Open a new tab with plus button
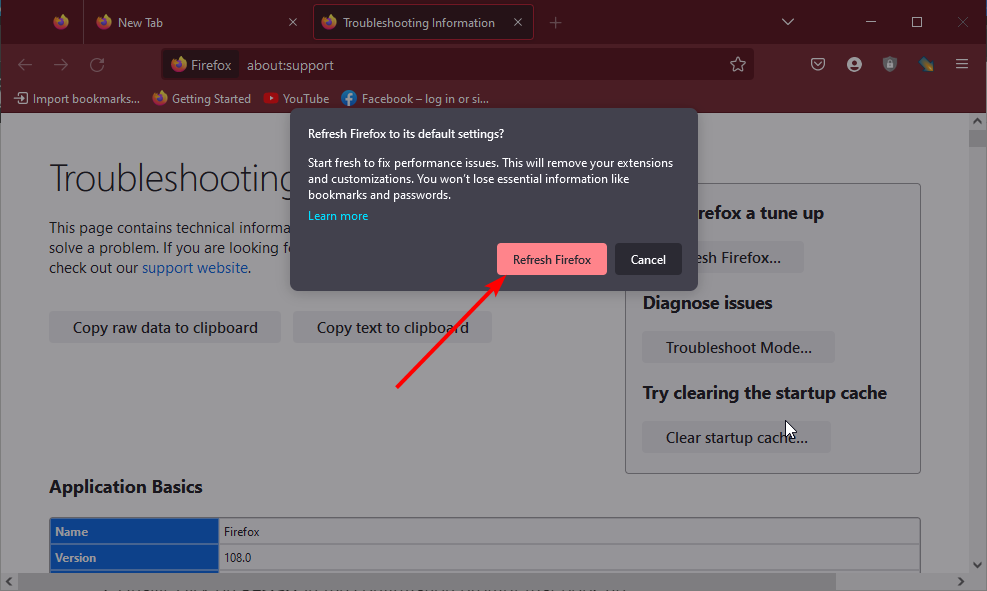 [555, 23]
